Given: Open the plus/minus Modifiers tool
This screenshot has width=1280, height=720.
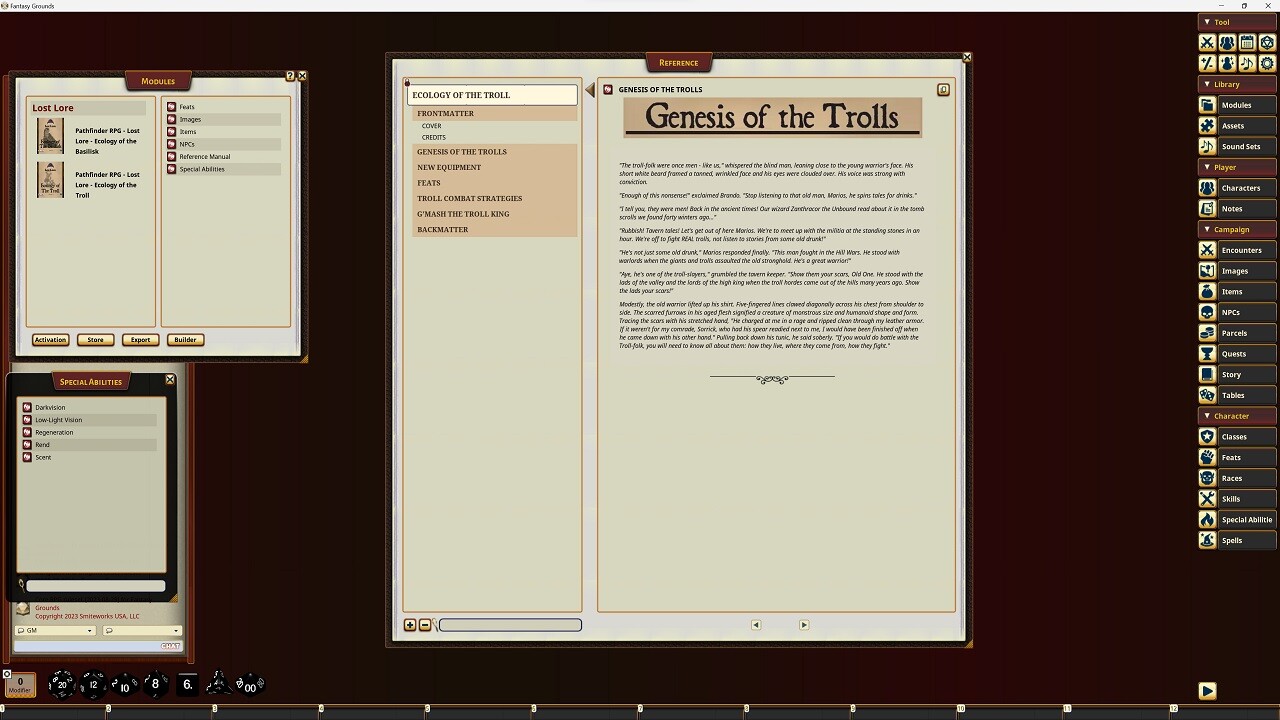Looking at the screenshot, I should click(x=1207, y=63).
